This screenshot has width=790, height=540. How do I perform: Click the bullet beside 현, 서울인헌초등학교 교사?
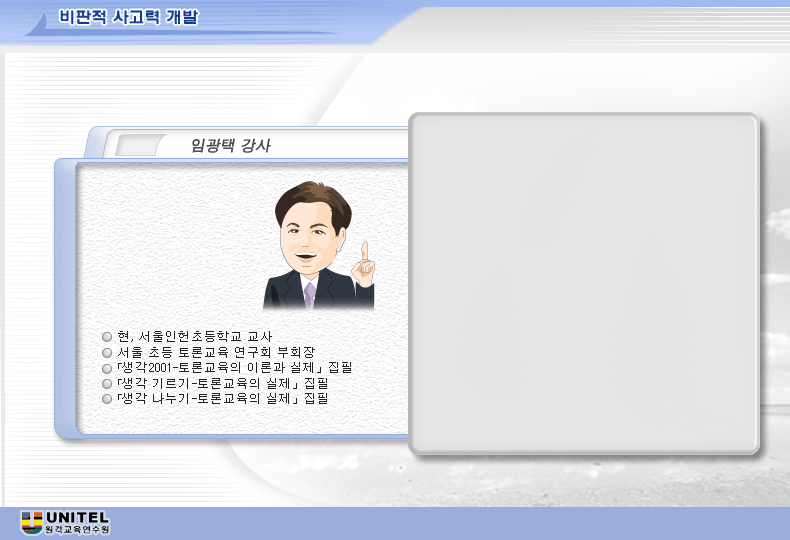pos(107,337)
